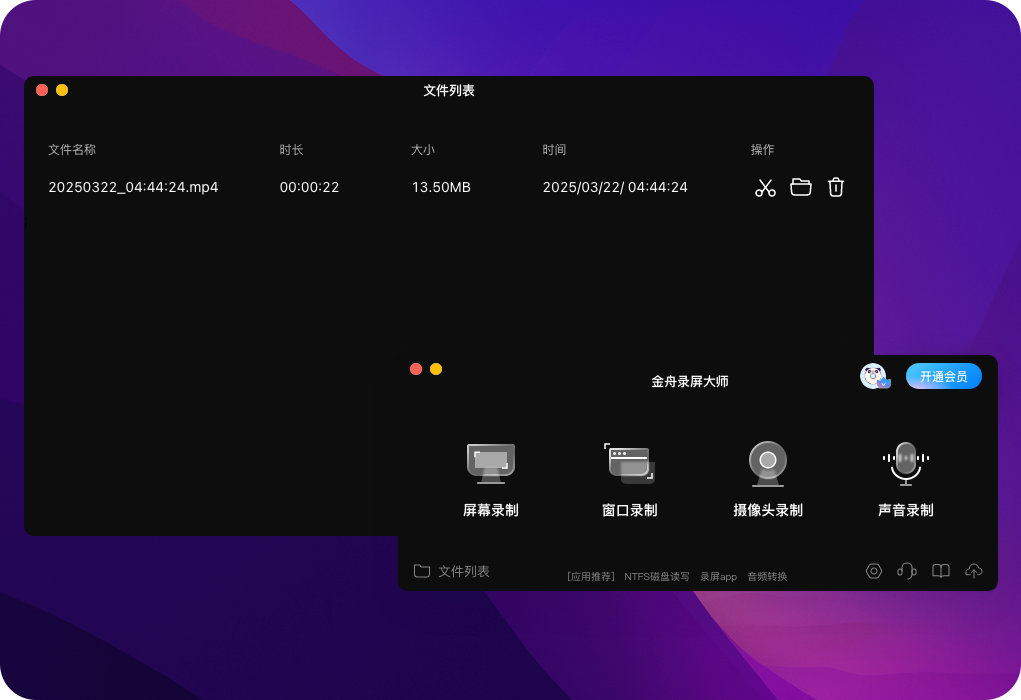Click the 文件名称 column header
The width and height of the screenshot is (1021, 700).
(72, 150)
